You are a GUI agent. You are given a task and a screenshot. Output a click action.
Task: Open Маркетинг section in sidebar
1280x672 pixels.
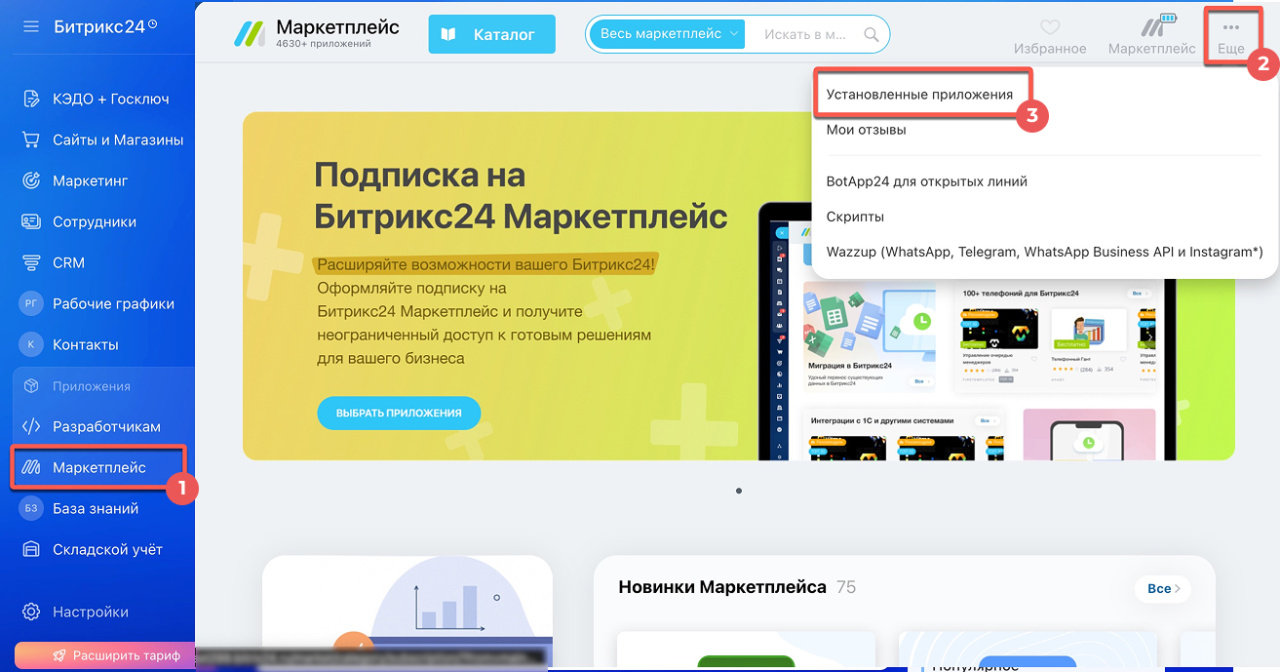pos(90,181)
